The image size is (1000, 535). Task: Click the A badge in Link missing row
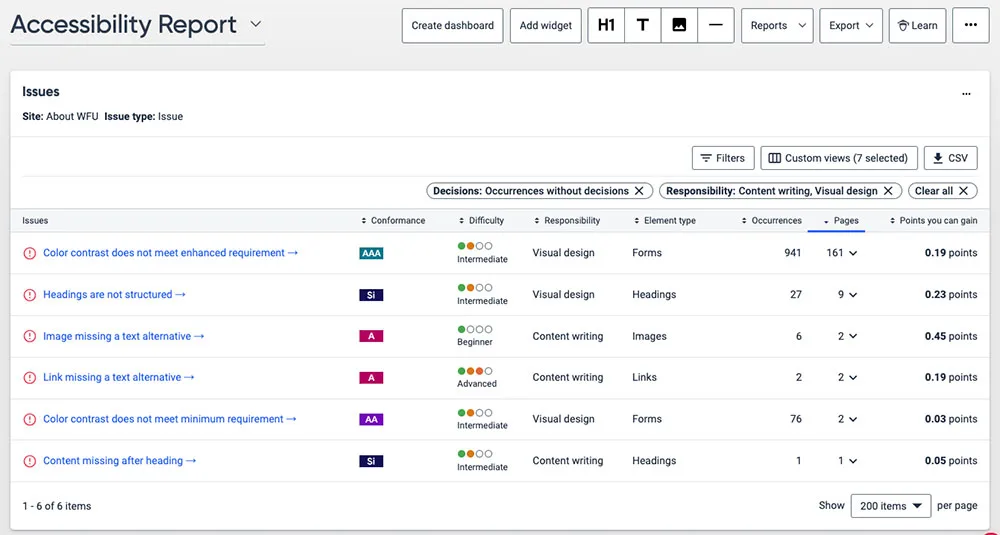pyautogui.click(x=371, y=377)
